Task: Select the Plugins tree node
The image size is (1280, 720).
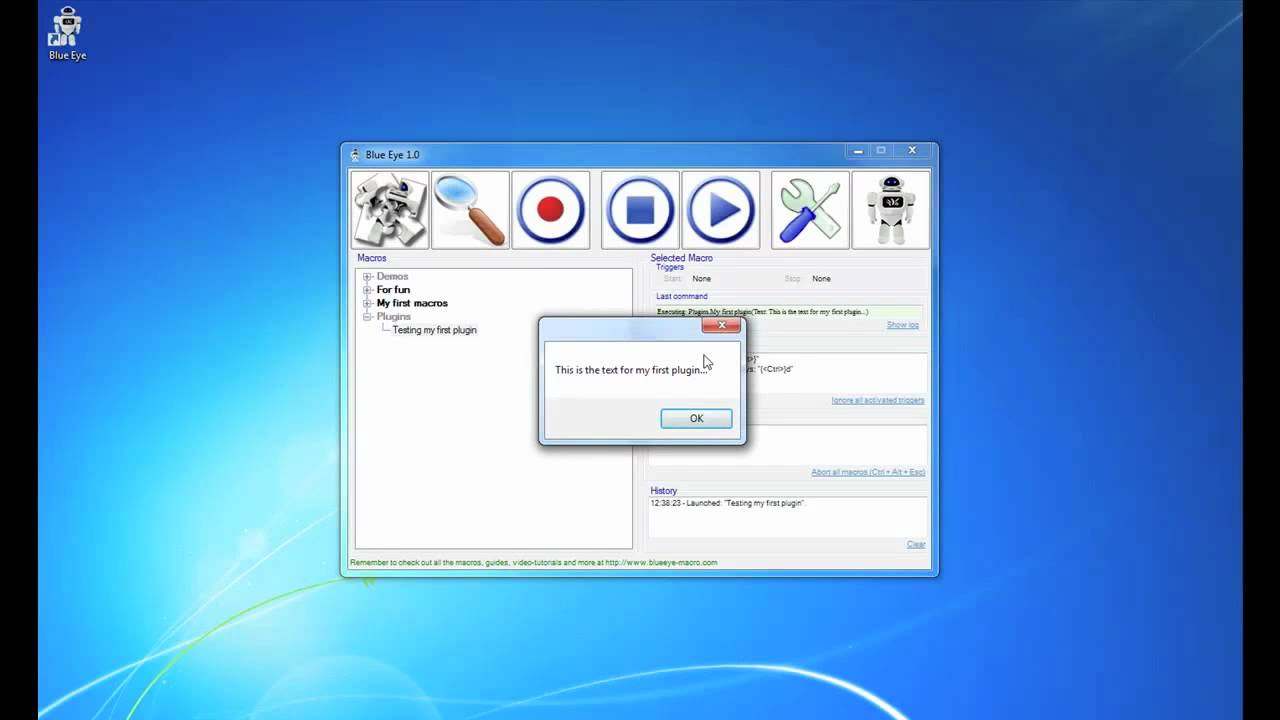Action: click(x=393, y=317)
